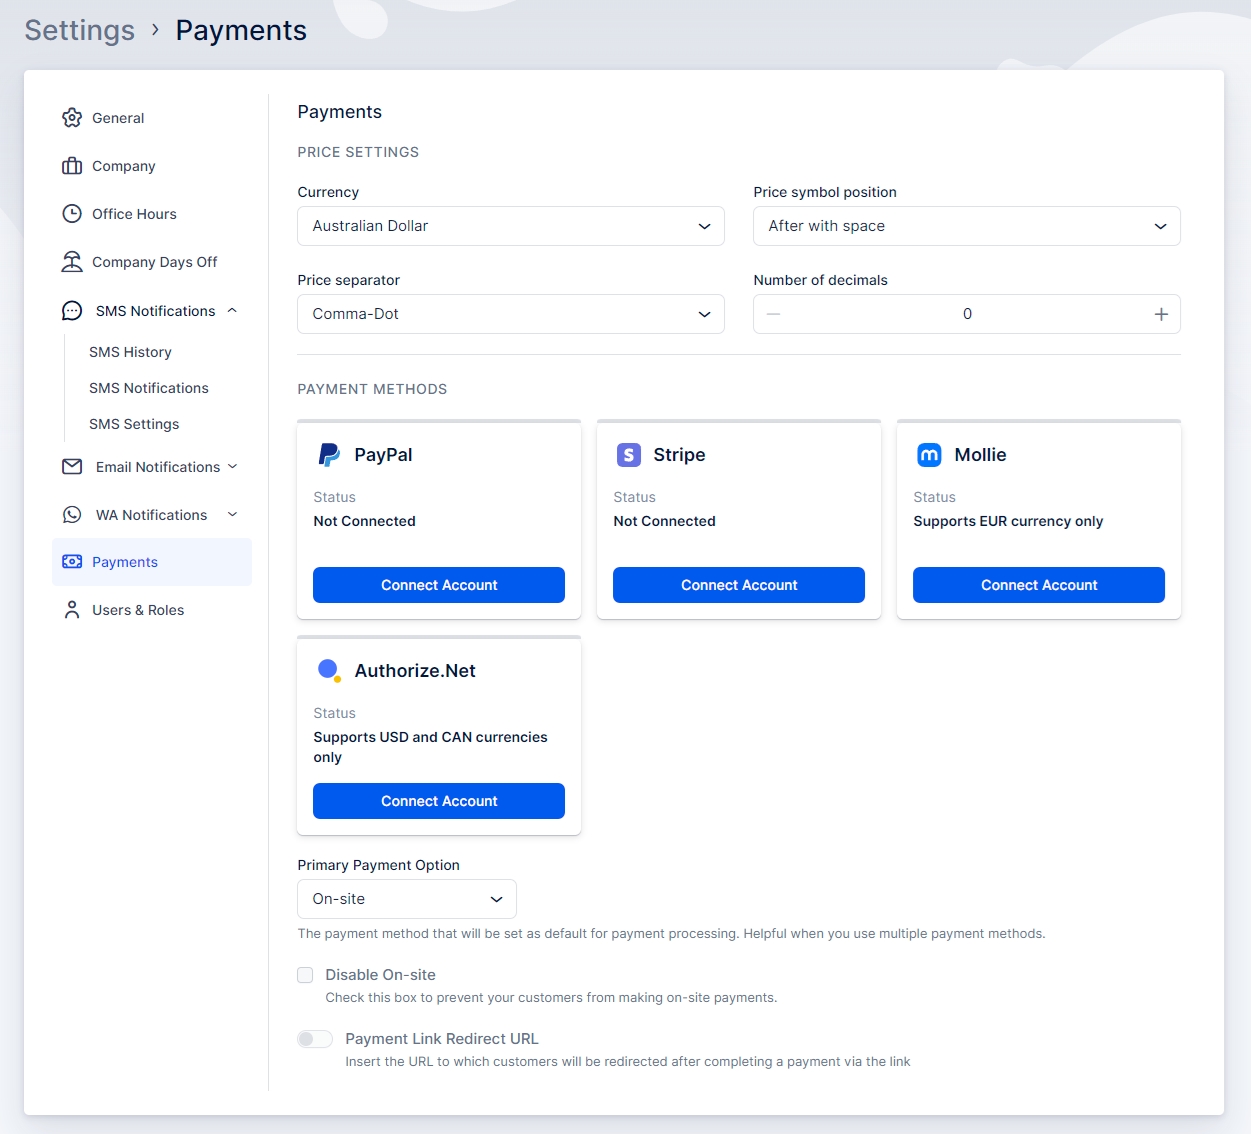1251x1134 pixels.
Task: Check the Disable On-site checkbox
Action: pos(306,975)
